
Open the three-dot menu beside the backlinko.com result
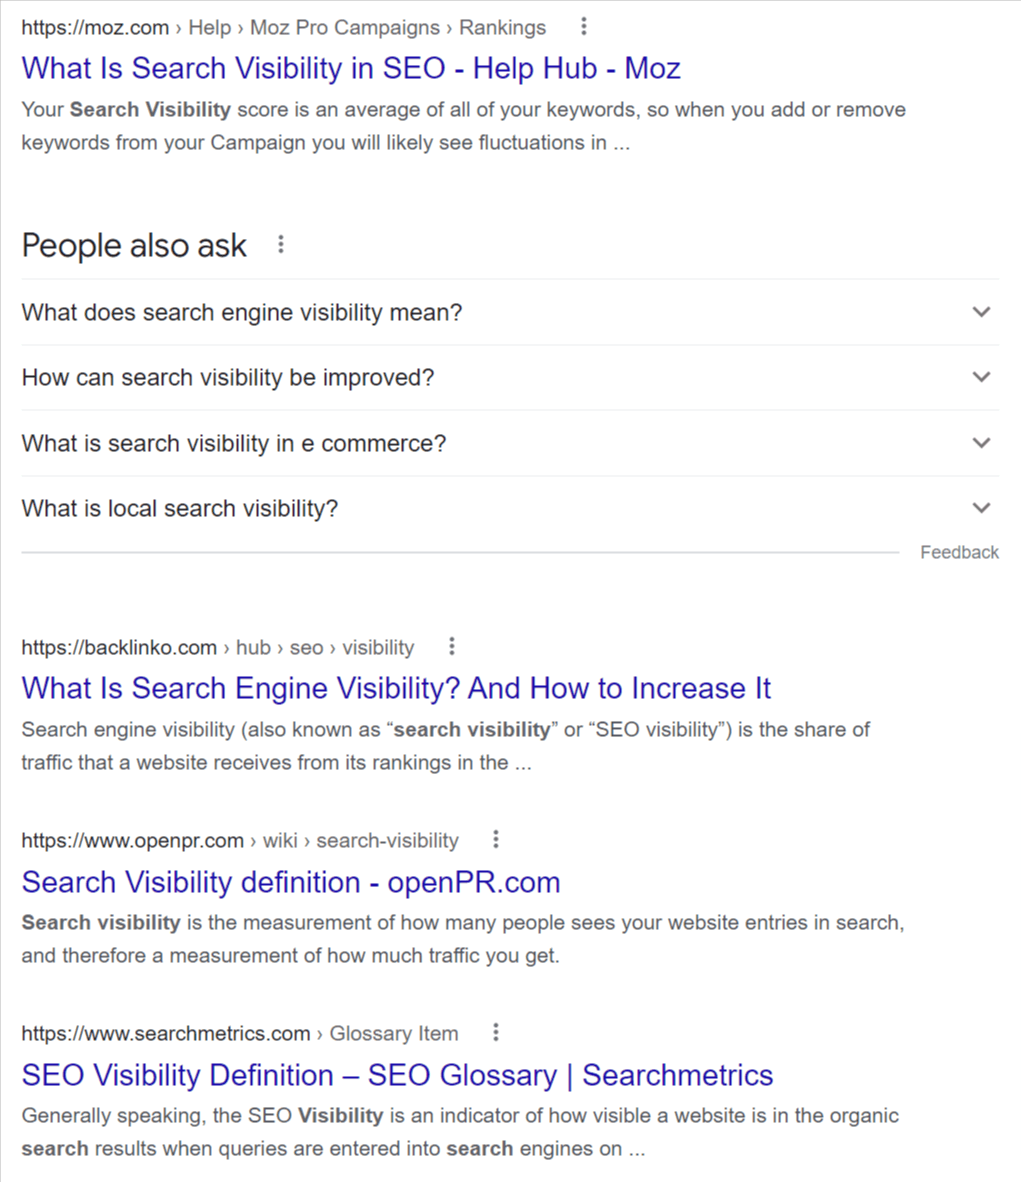pos(452,646)
